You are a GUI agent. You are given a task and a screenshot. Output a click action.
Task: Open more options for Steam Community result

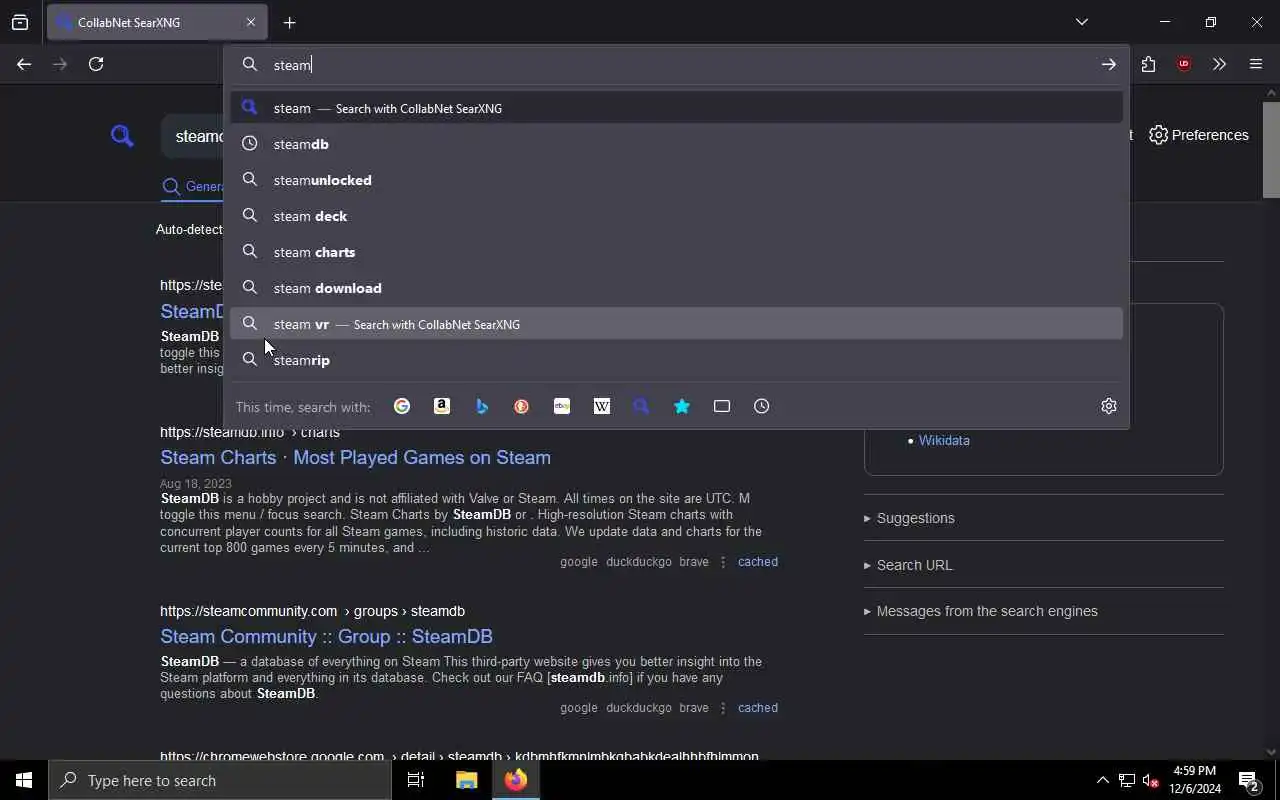[x=723, y=708]
